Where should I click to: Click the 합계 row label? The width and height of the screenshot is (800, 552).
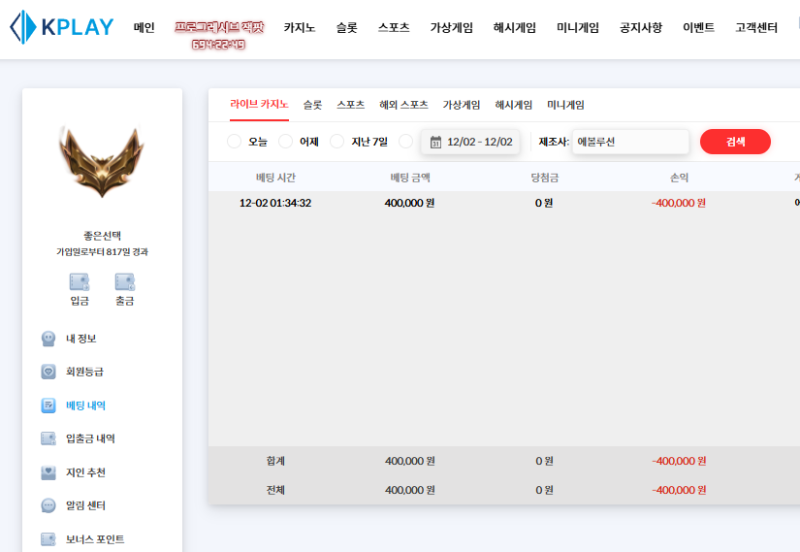coord(276,461)
